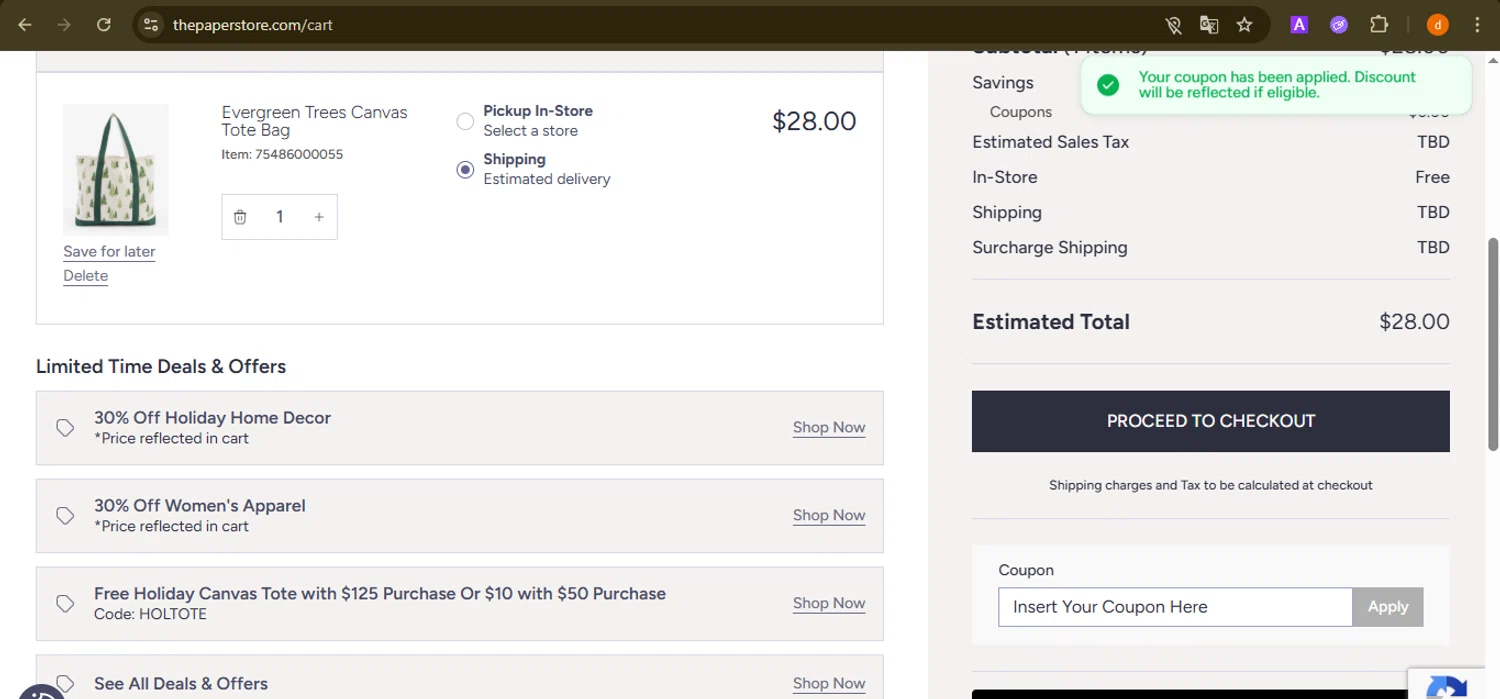Viewport: 1500px width, 699px height.
Task: Select the Shipping radio option
Action: (465, 170)
